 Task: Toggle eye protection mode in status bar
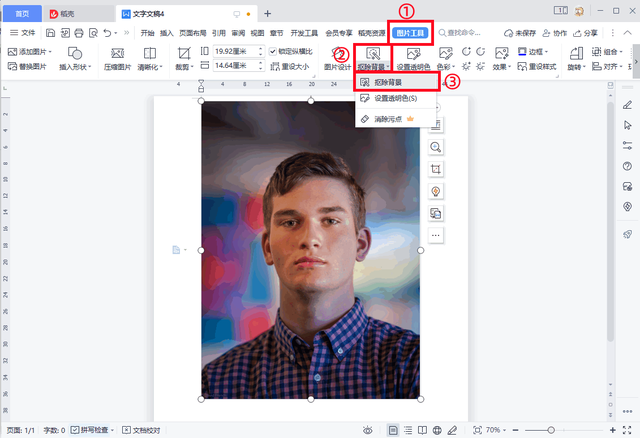point(368,430)
